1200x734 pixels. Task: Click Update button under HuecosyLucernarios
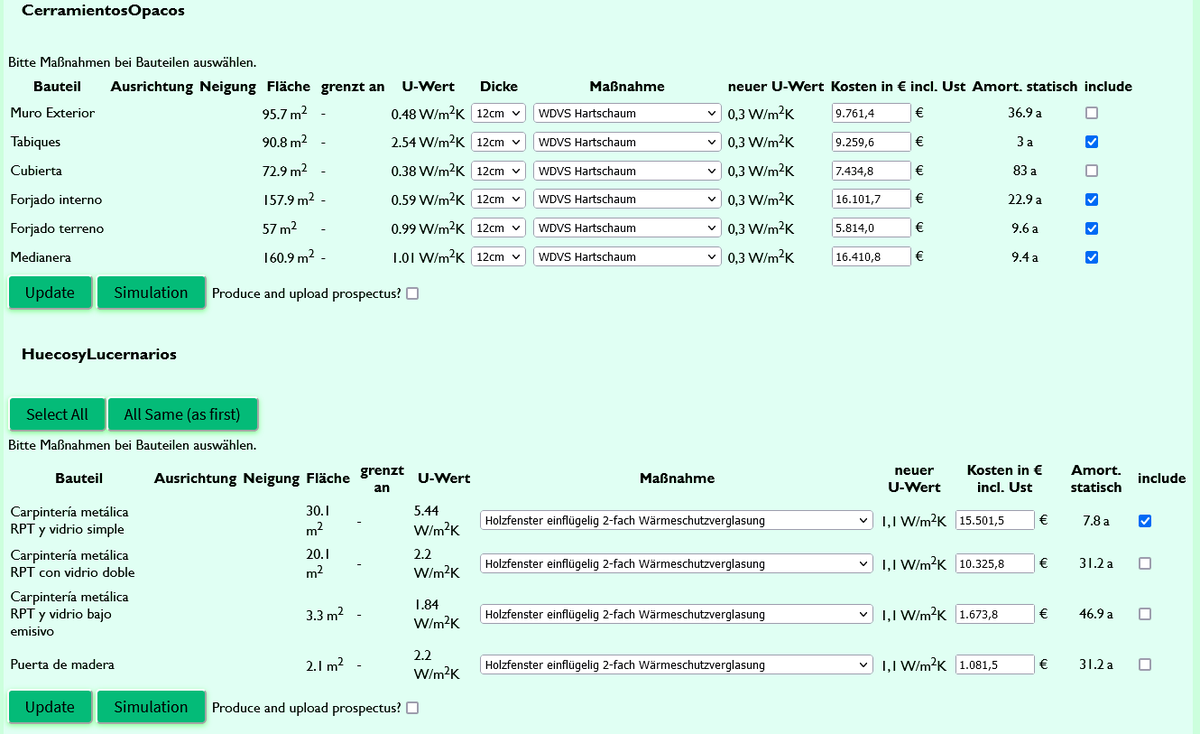point(50,707)
